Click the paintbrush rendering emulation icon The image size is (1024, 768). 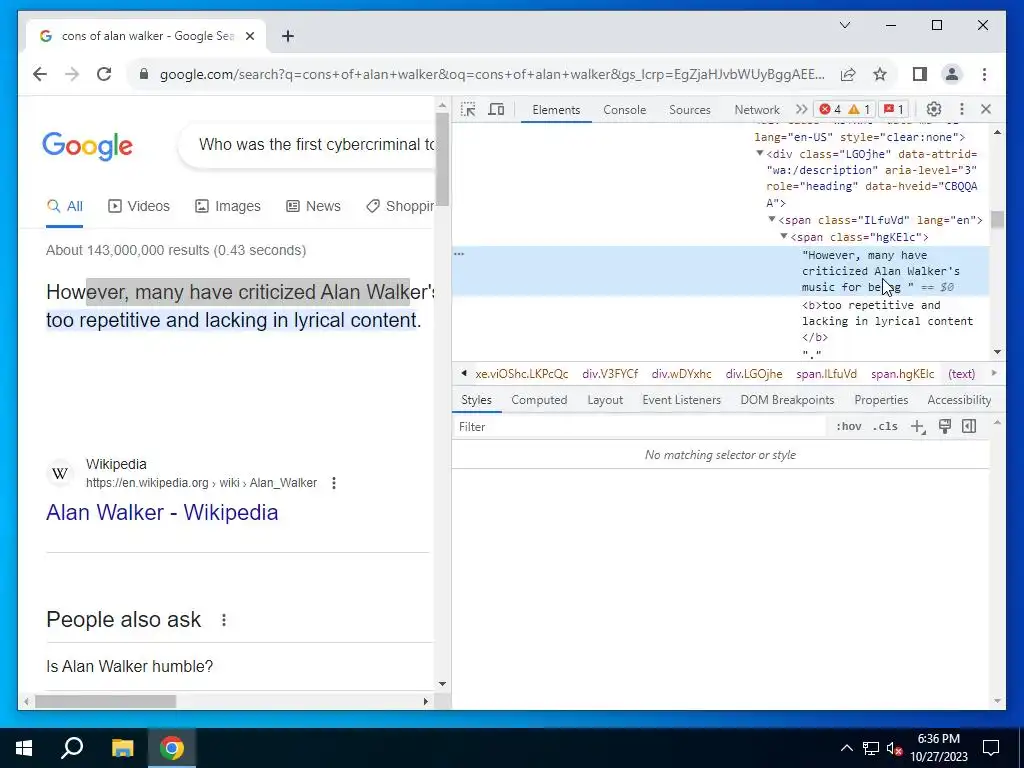(x=944, y=426)
